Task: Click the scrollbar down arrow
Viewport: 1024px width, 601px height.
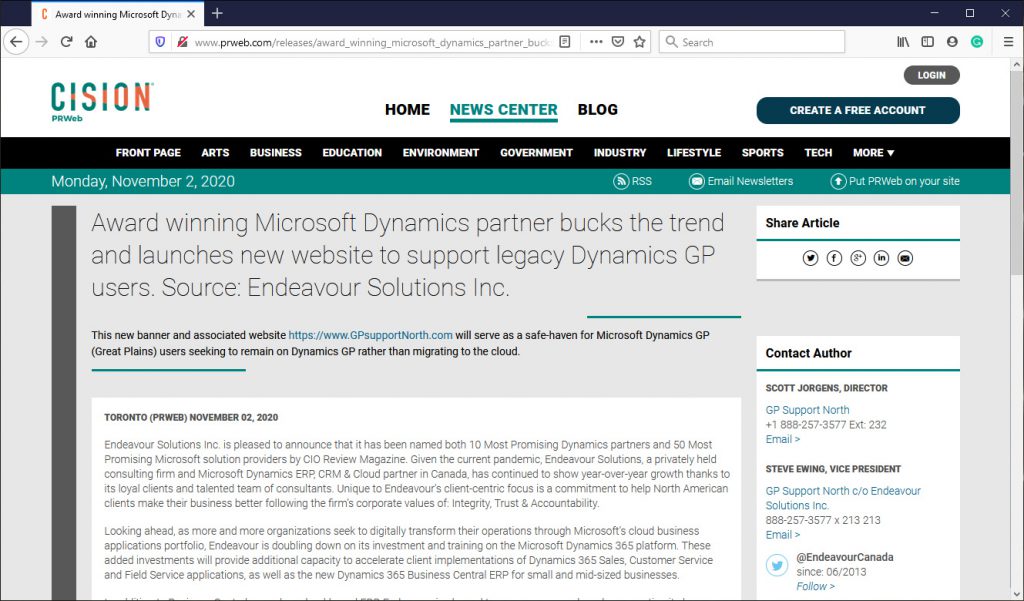Action: click(1016, 594)
